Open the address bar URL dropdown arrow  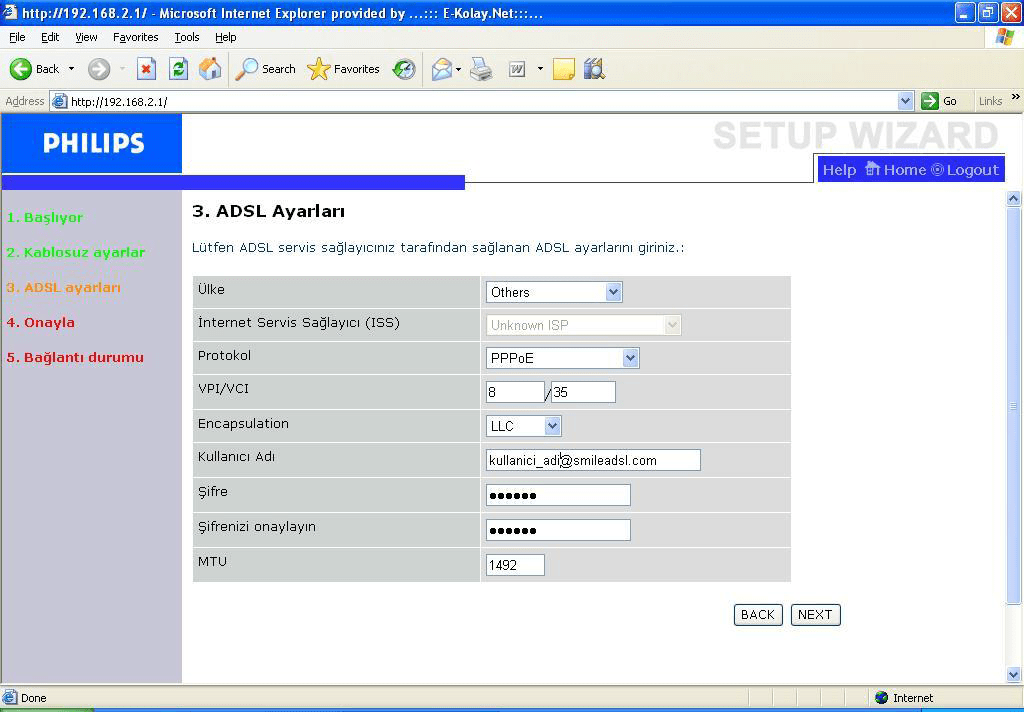[905, 101]
